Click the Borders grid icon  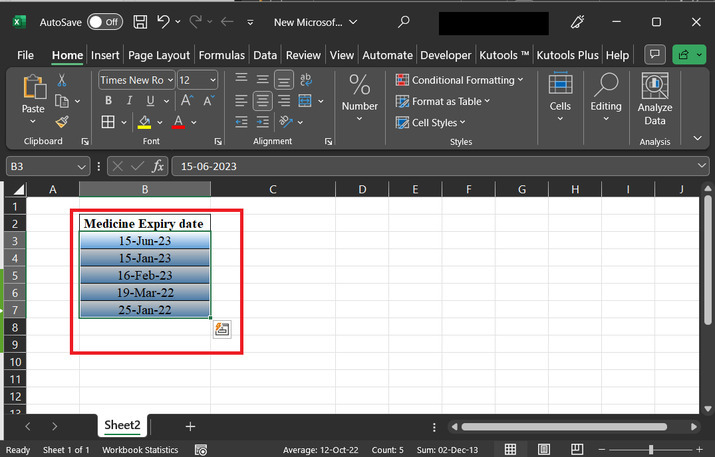[x=108, y=122]
